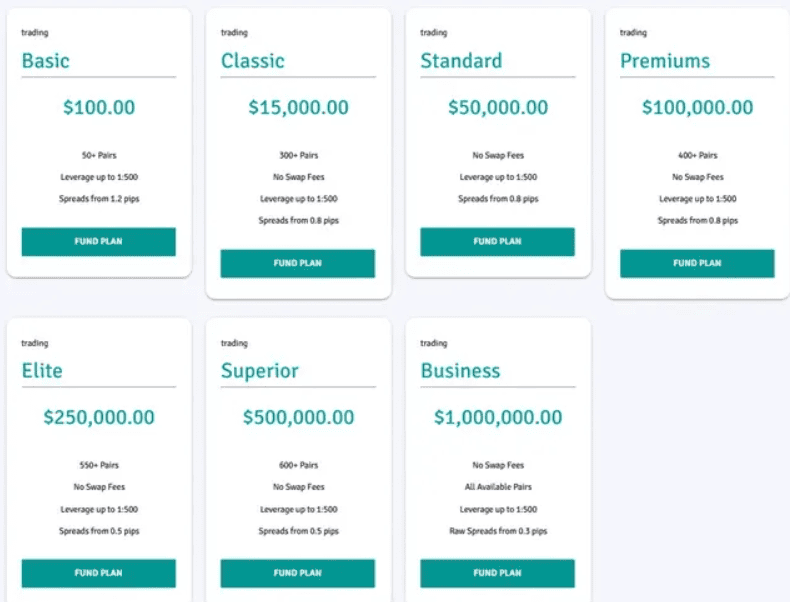Image resolution: width=790 pixels, height=602 pixels.
Task: Select the $50,000.00 Standard price
Action: (x=497, y=108)
